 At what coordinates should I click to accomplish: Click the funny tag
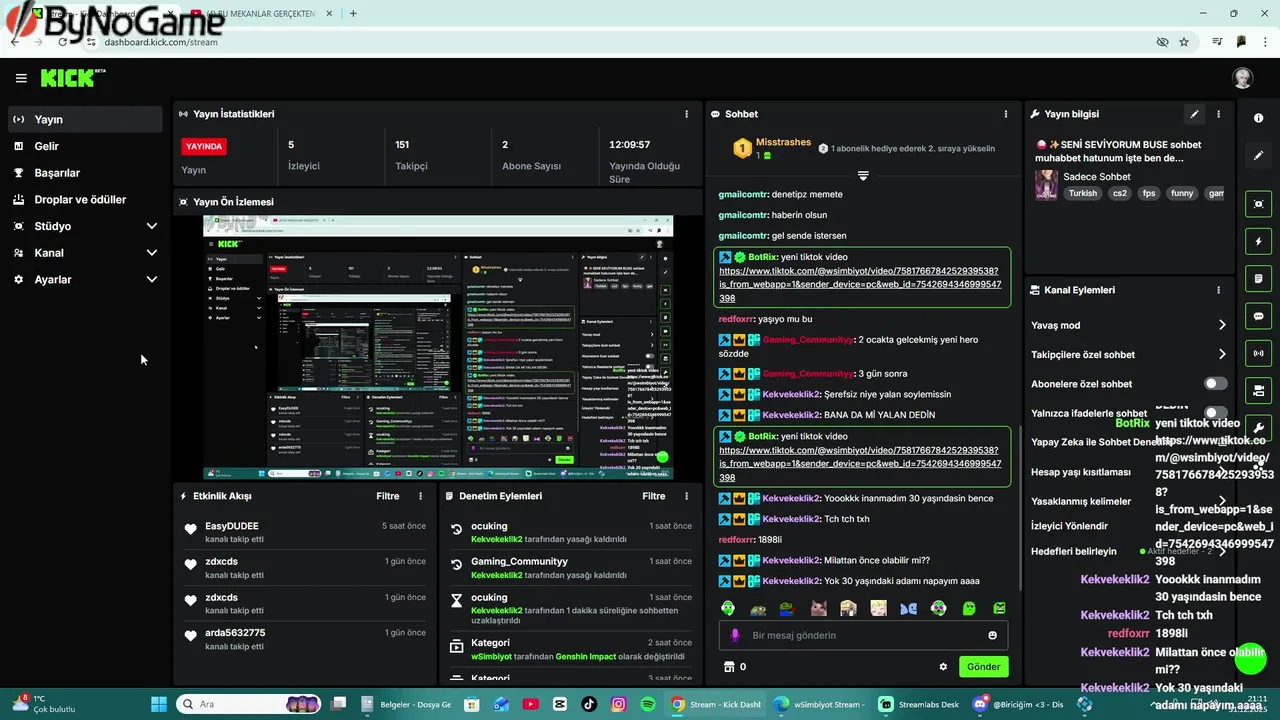1182,193
